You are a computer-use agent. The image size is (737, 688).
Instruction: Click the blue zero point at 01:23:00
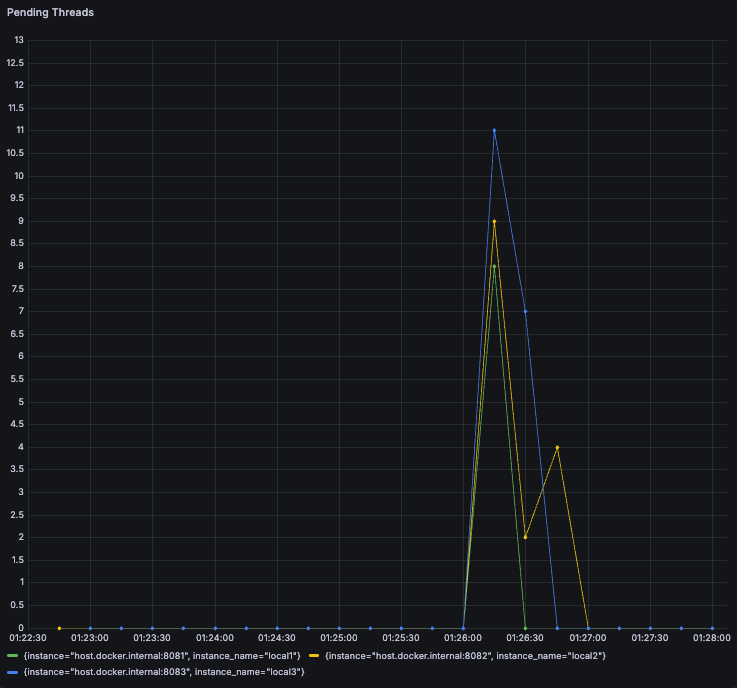click(x=90, y=628)
